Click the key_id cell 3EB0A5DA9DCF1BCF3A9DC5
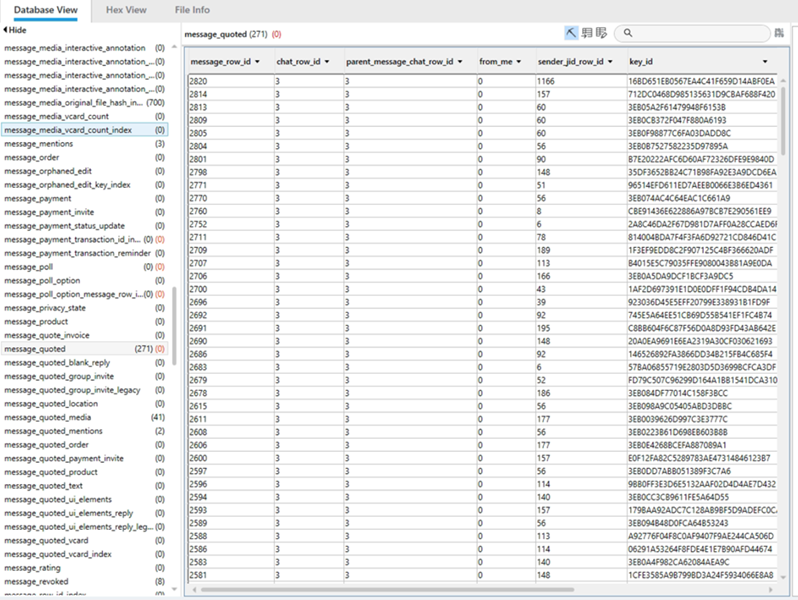Screen dimensions: 798x600 702,276
